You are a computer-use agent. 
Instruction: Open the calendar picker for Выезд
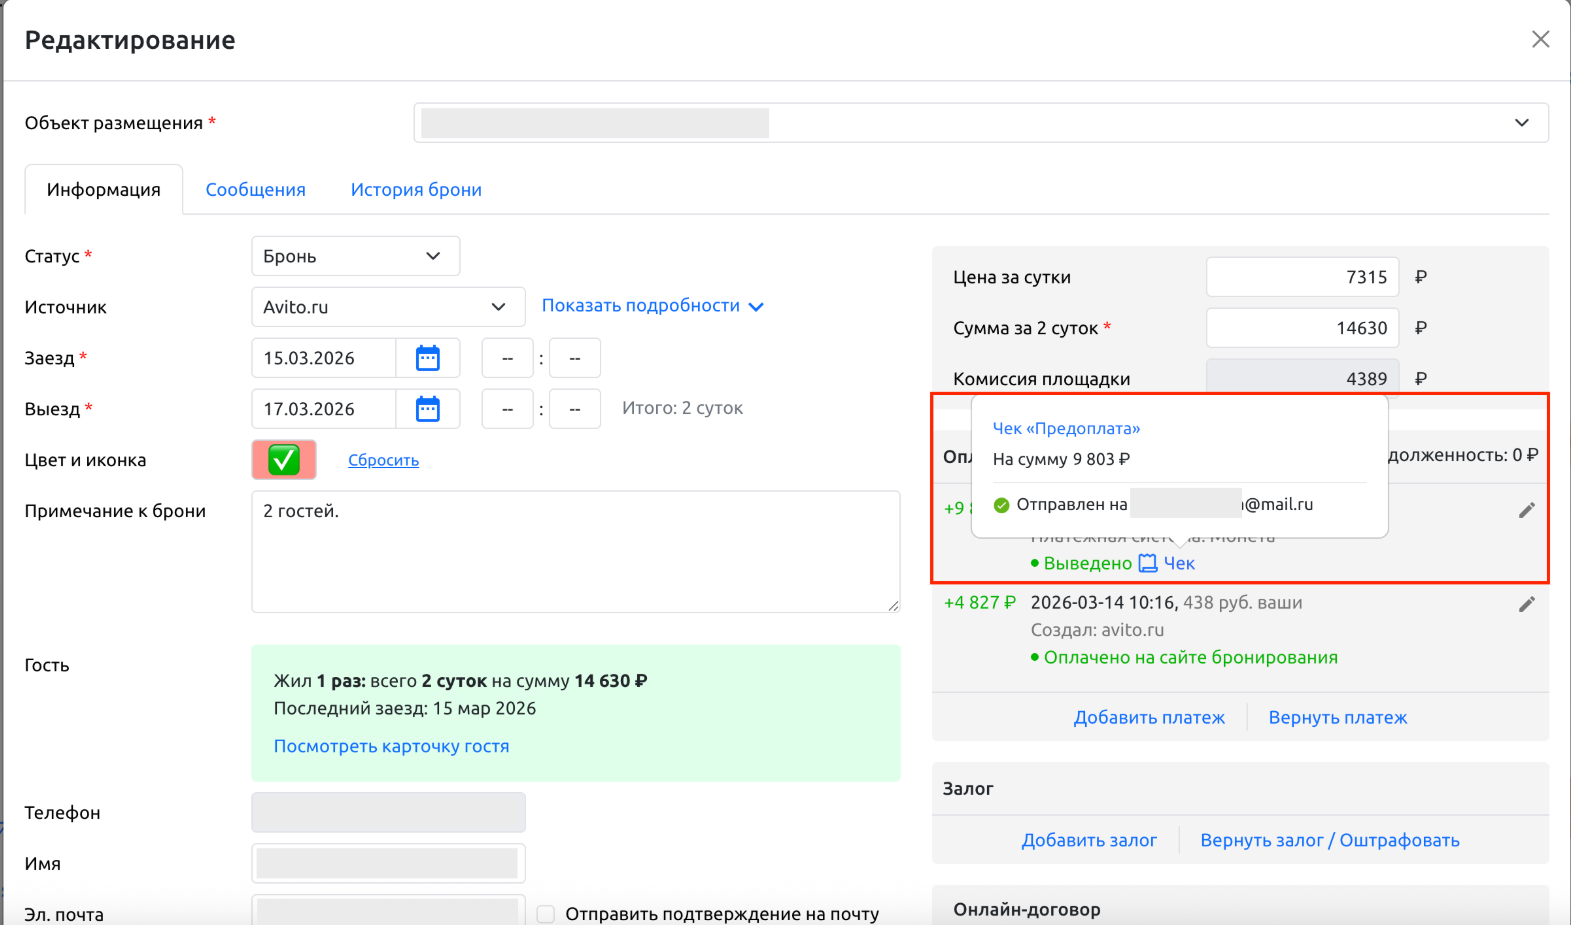428,409
